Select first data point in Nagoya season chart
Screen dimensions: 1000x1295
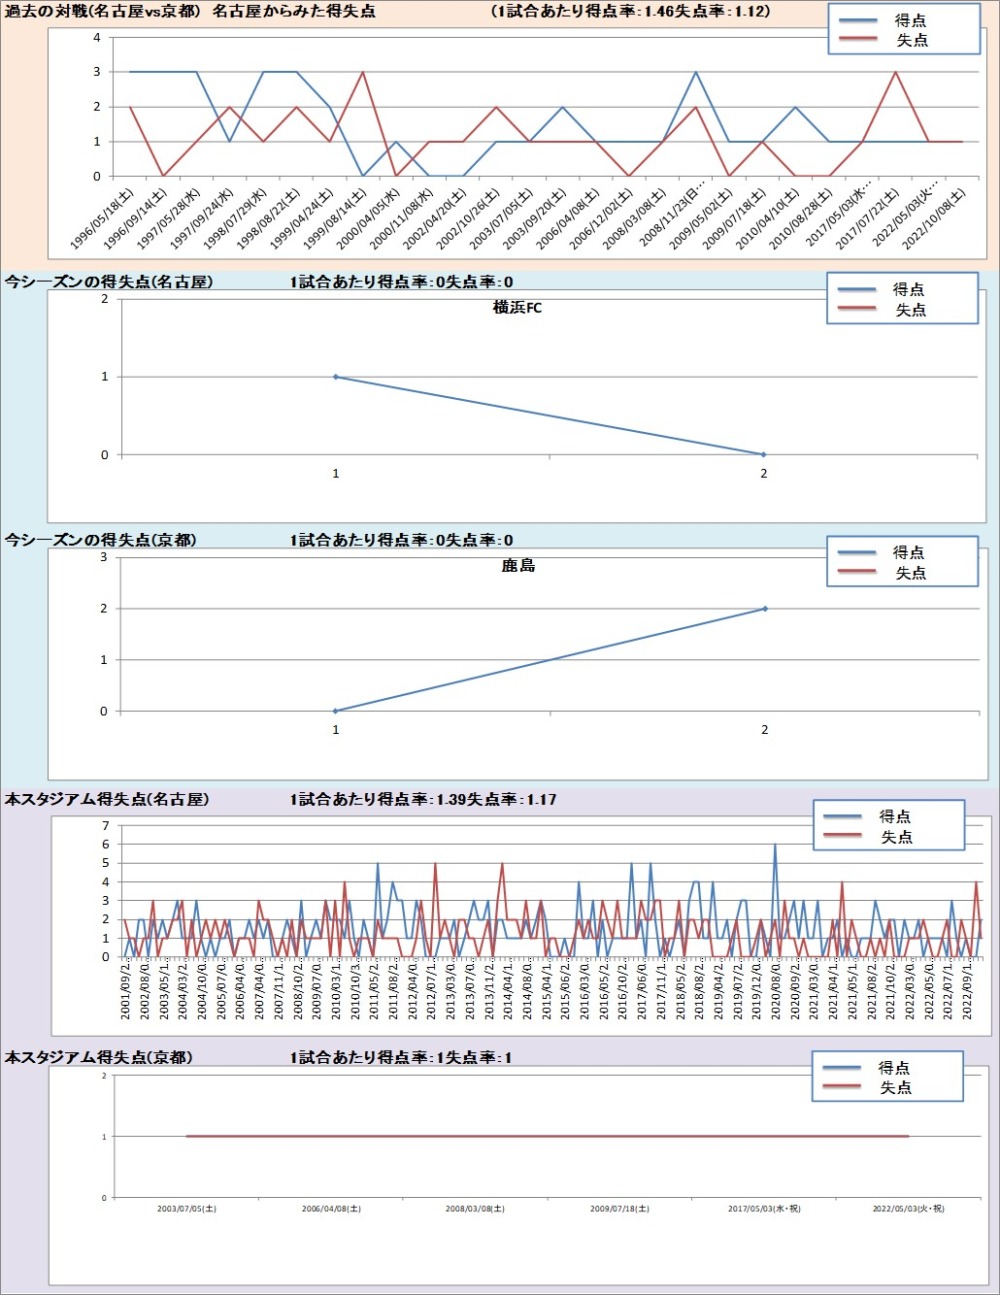(336, 377)
